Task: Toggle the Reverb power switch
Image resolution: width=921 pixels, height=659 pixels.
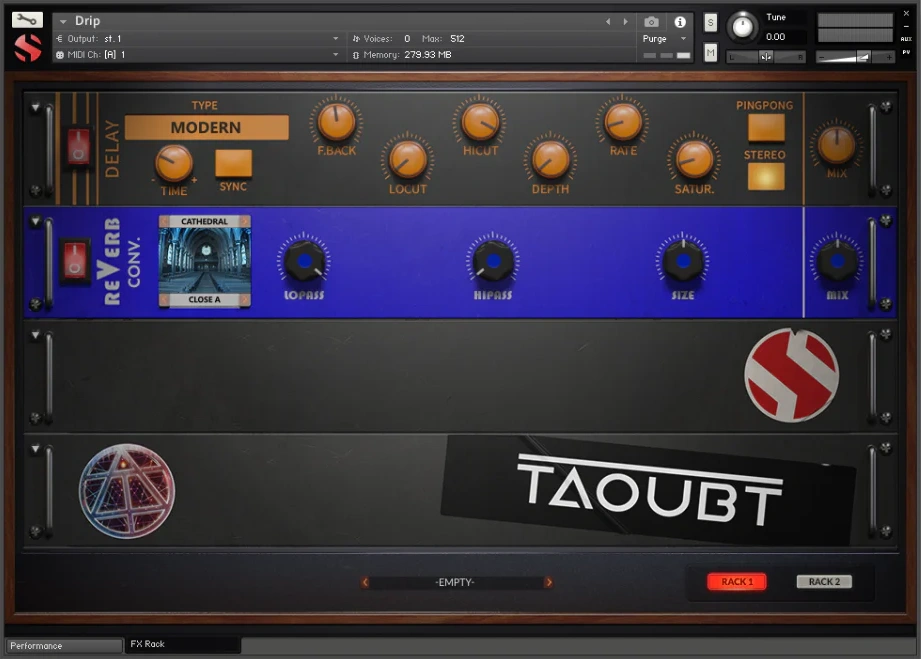Action: tap(74, 261)
